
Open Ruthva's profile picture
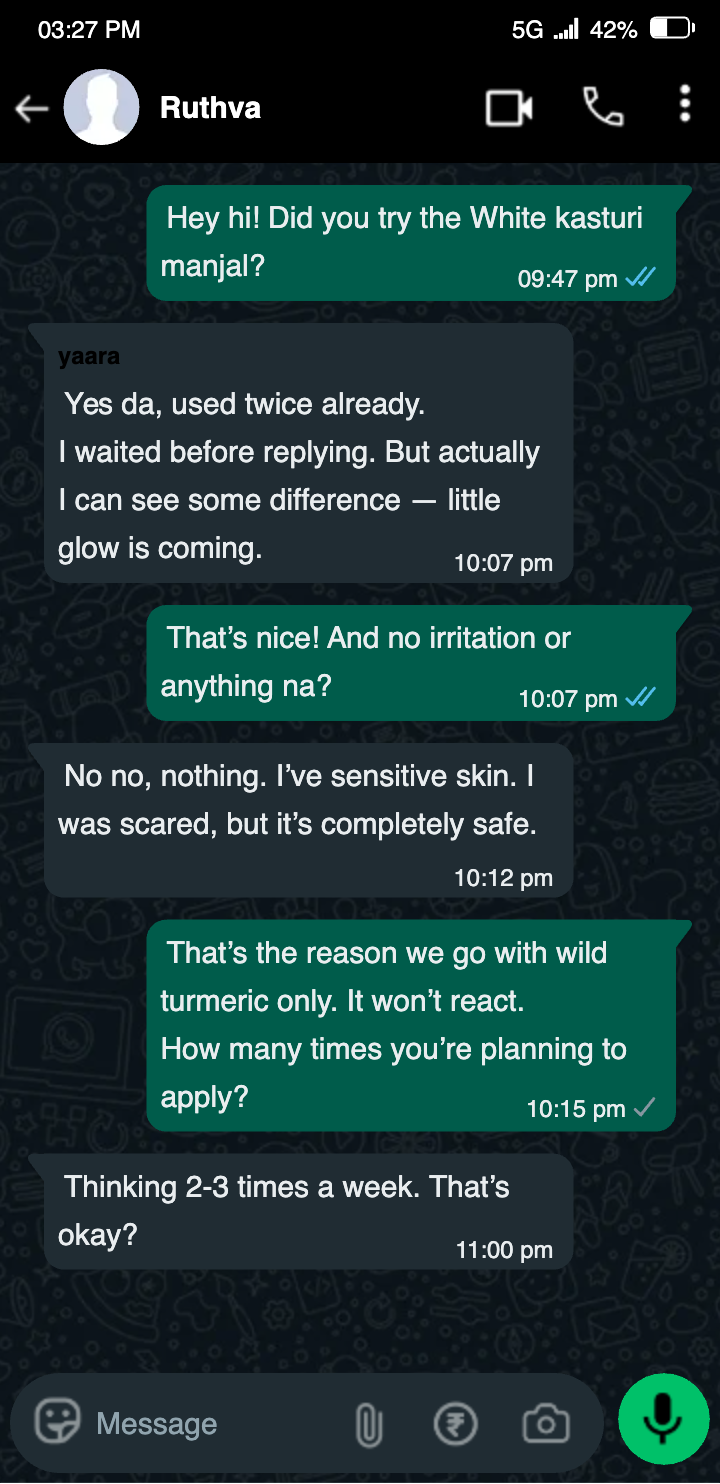pyautogui.click(x=101, y=107)
